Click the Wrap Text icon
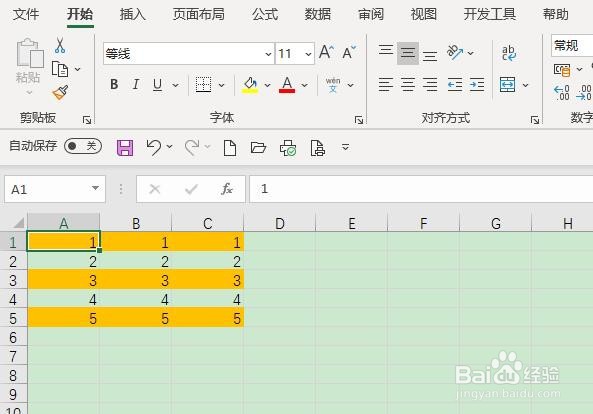593x414 pixels. click(509, 53)
